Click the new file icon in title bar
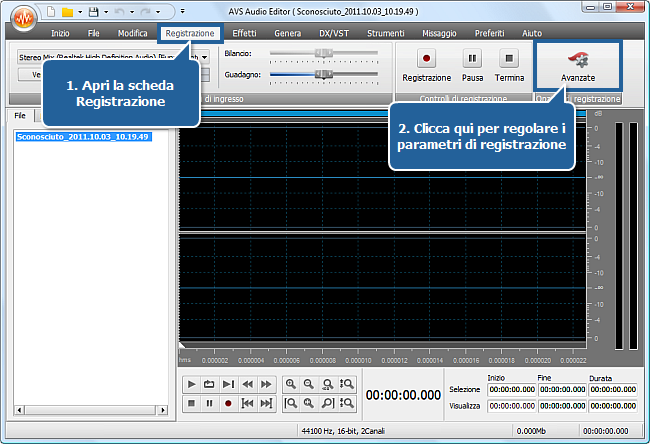The height and width of the screenshot is (444, 650). click(x=46, y=12)
